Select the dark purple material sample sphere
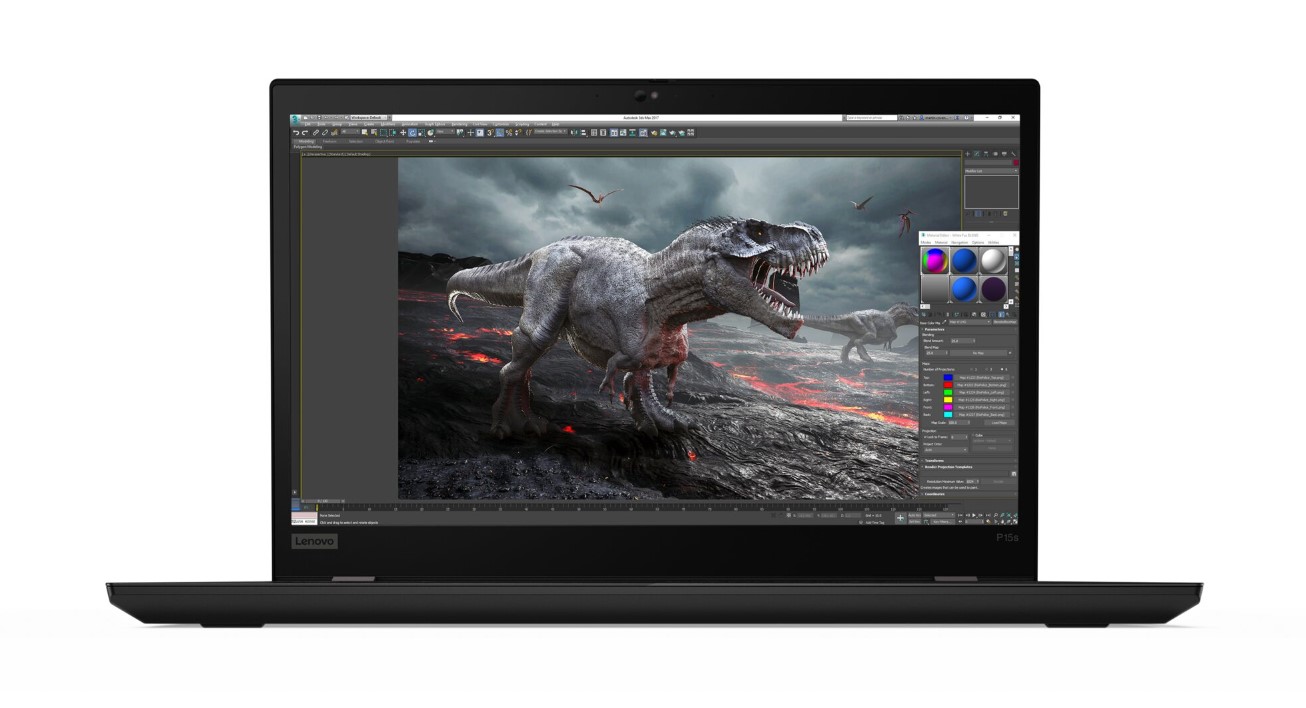The height and width of the screenshot is (708, 1306). [993, 289]
